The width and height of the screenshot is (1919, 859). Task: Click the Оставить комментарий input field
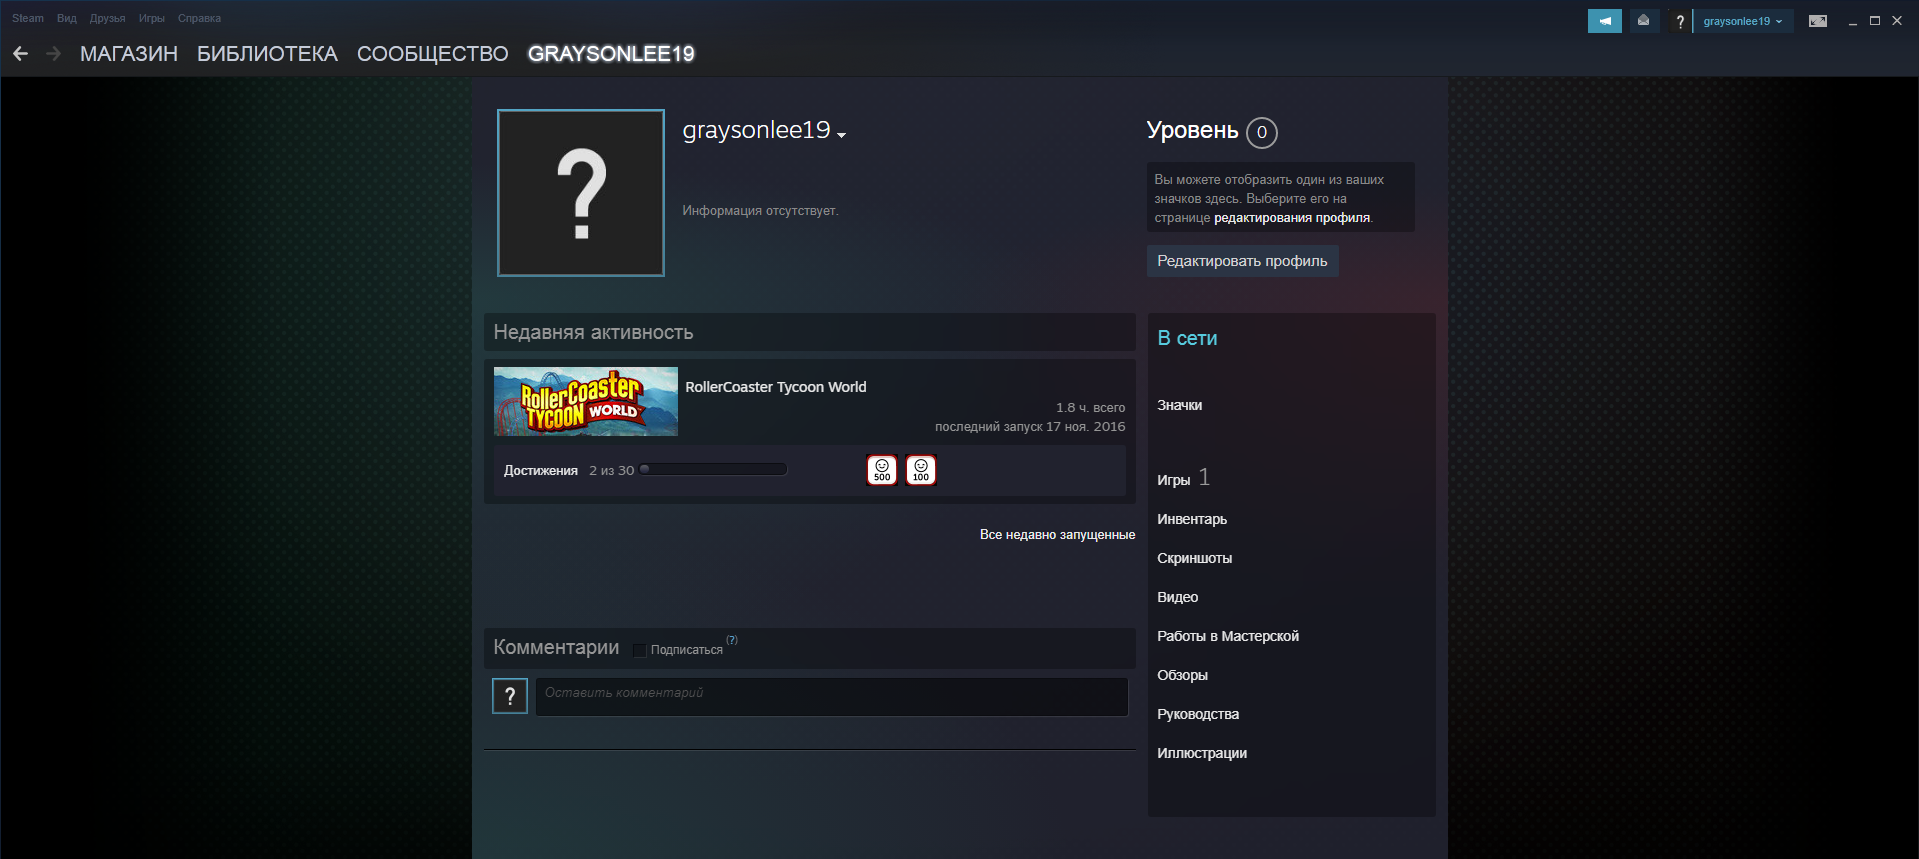pyautogui.click(x=831, y=697)
